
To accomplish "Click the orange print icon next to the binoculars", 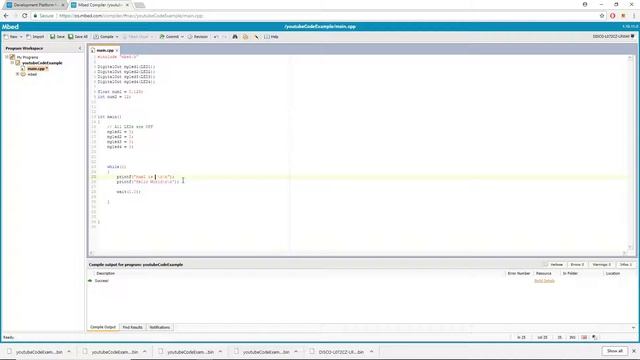I will coord(245,37).
